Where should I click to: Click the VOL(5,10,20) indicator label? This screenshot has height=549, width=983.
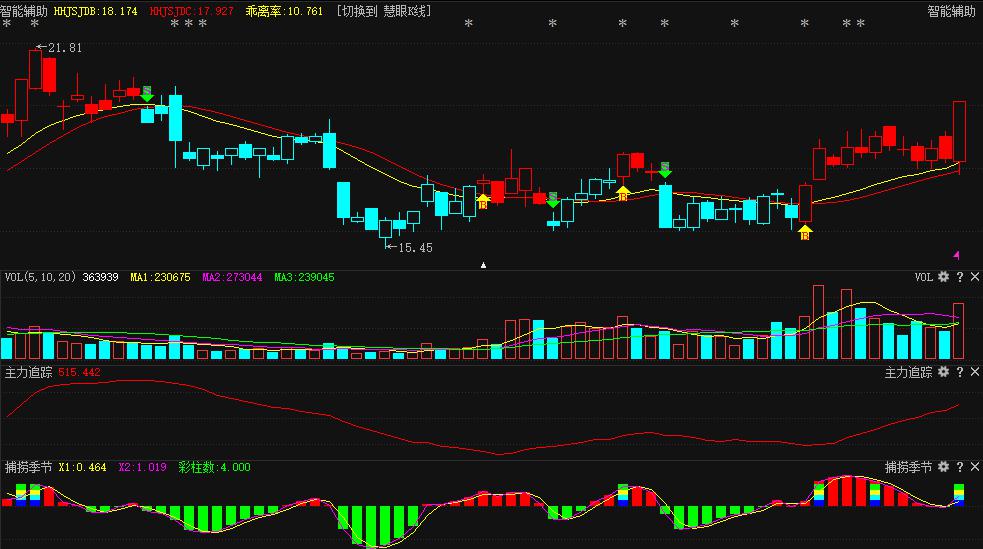click(41, 276)
